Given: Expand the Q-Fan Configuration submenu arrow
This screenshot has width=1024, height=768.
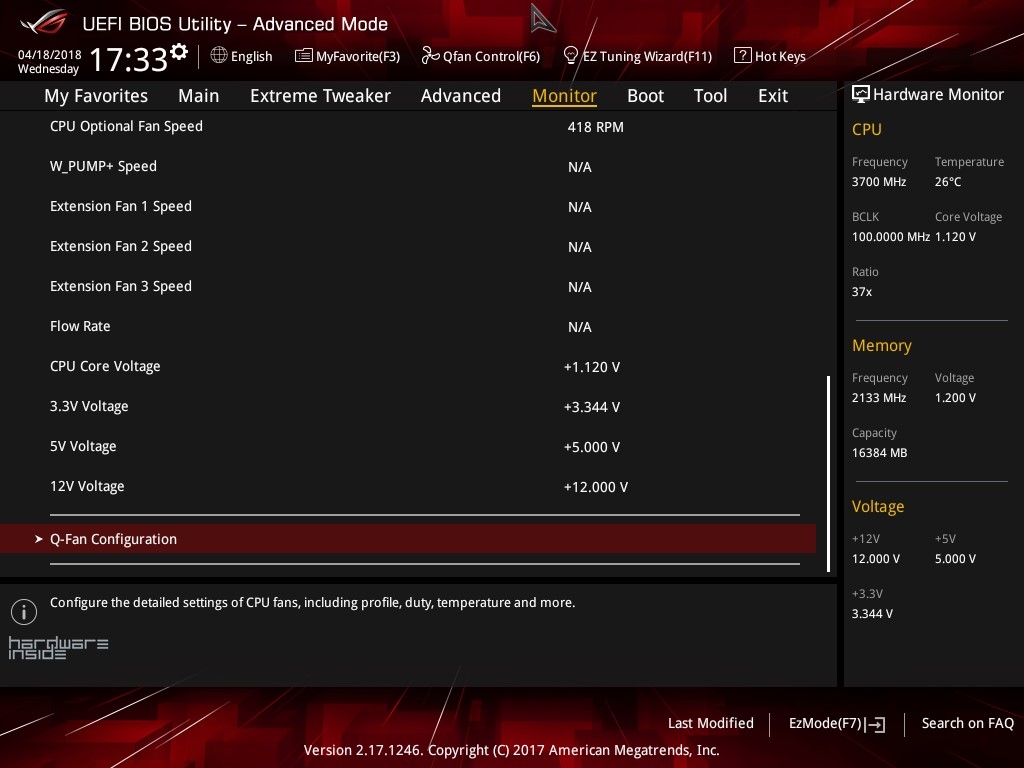Looking at the screenshot, I should coord(39,539).
